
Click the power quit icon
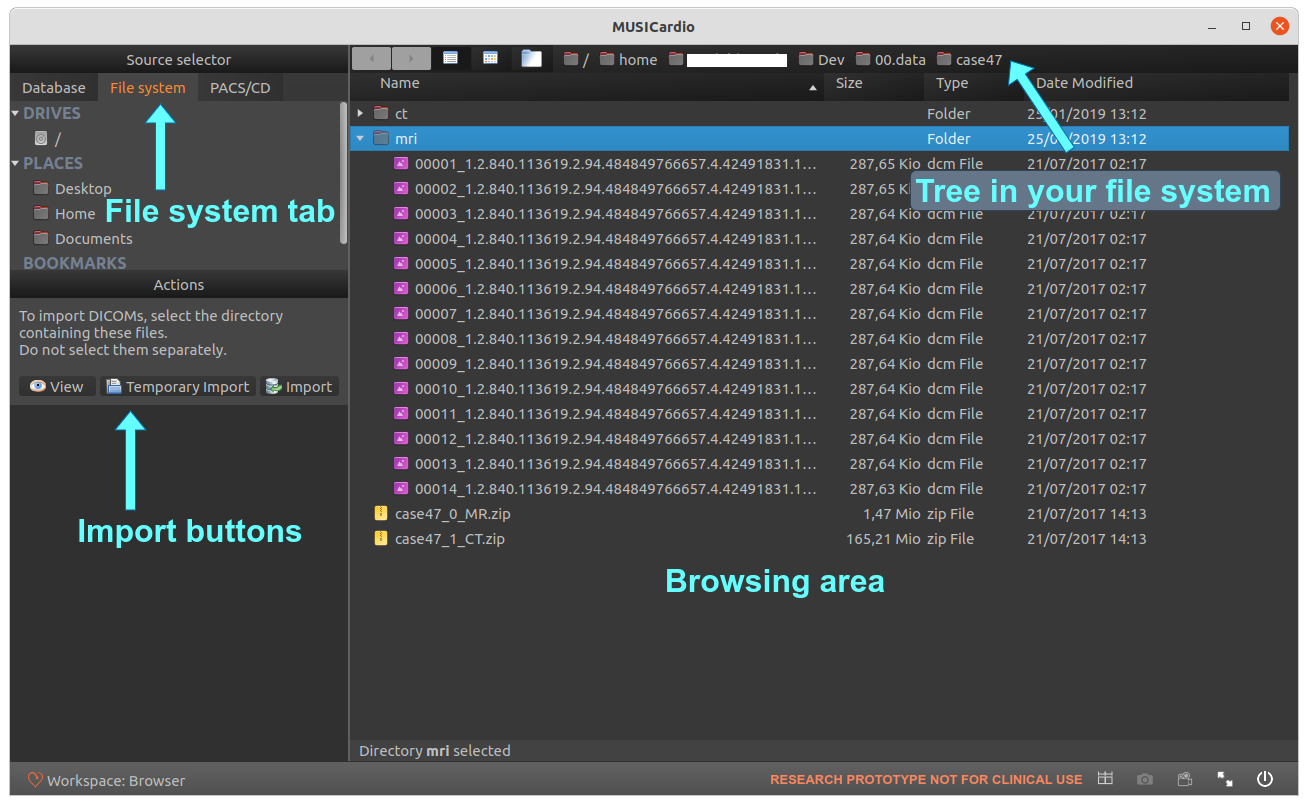tap(1265, 779)
